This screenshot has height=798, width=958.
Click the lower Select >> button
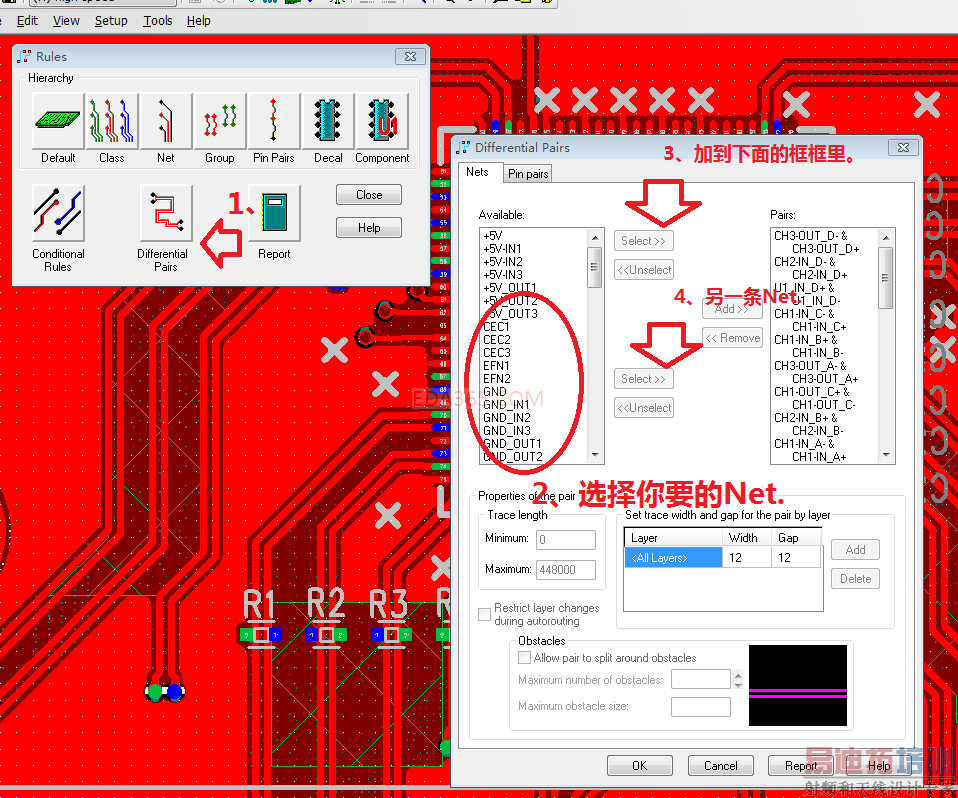click(643, 379)
